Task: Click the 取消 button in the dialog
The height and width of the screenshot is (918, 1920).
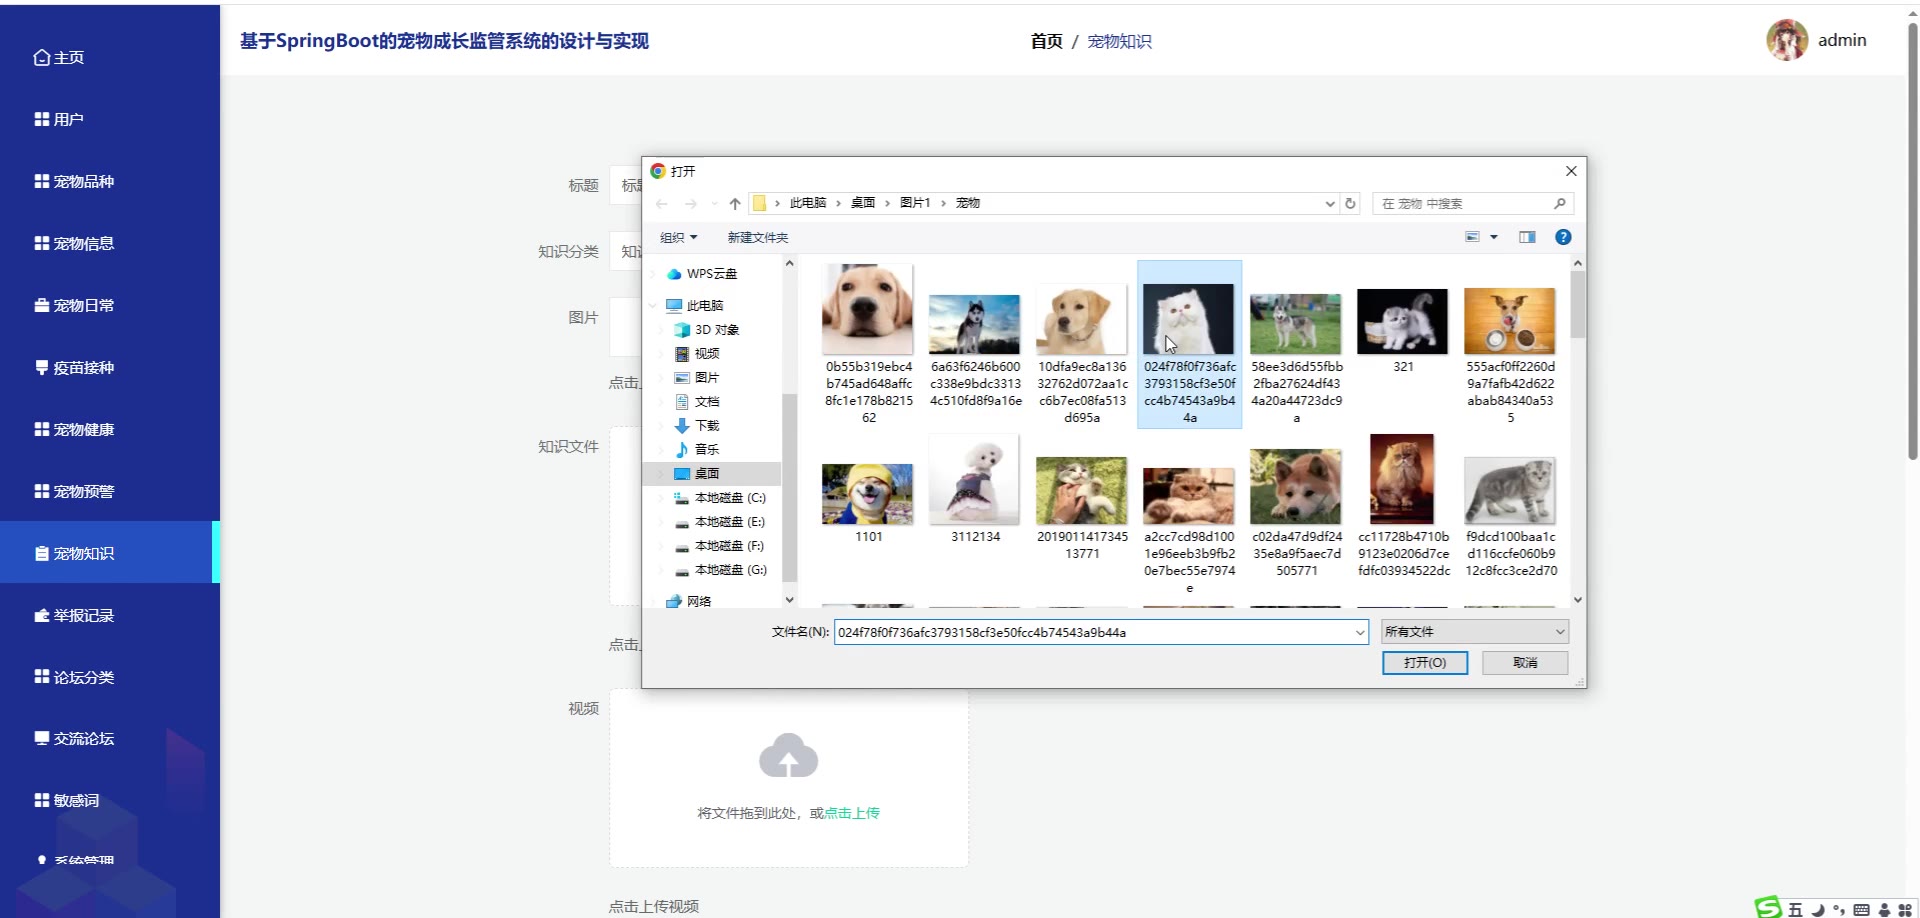Action: pyautogui.click(x=1525, y=663)
